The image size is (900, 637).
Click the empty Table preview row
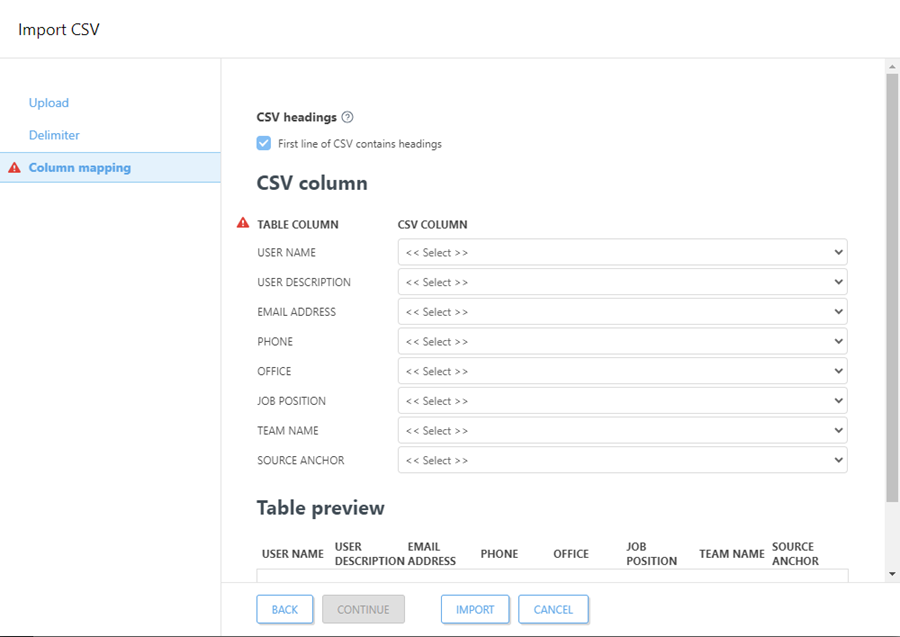tap(550, 578)
